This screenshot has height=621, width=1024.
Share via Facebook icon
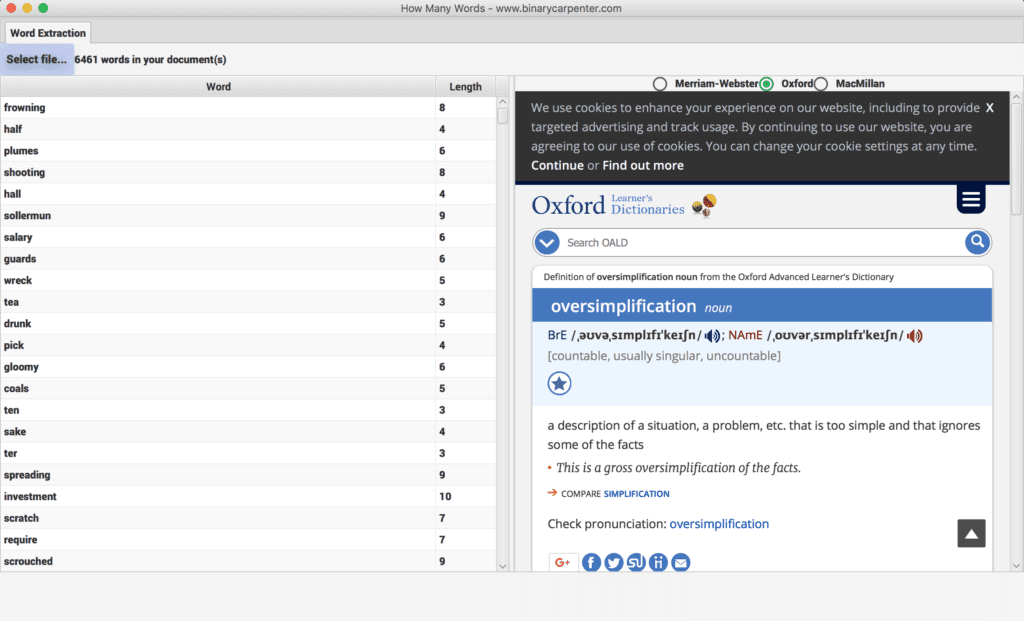point(591,562)
